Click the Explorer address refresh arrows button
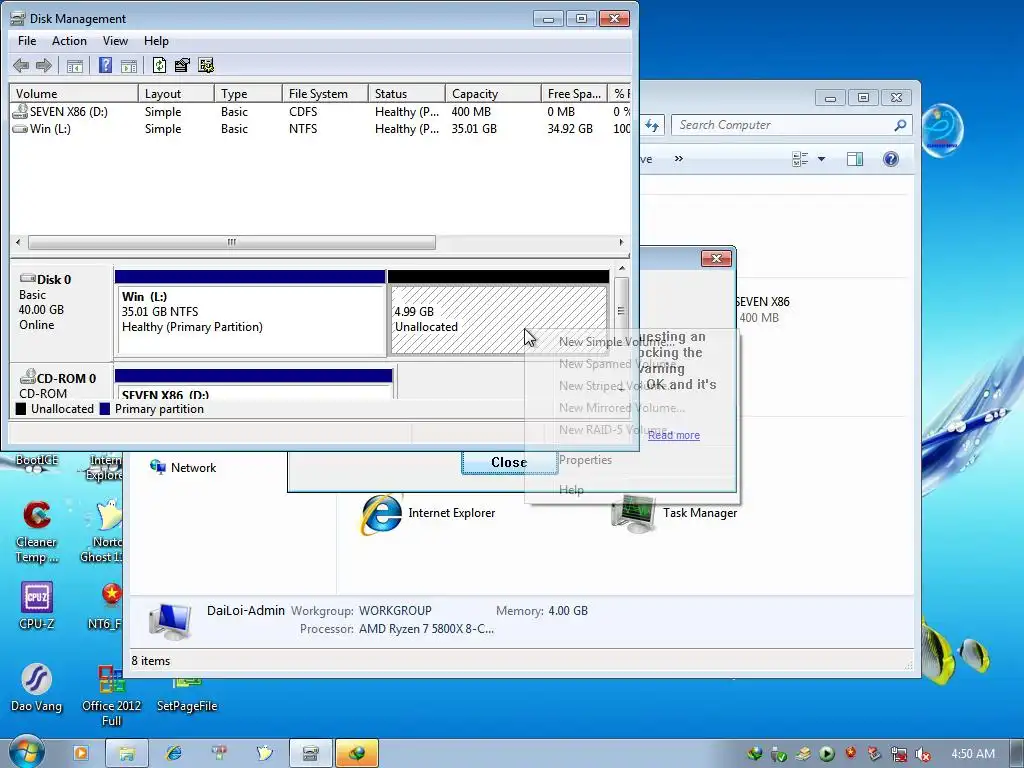 [x=652, y=125]
